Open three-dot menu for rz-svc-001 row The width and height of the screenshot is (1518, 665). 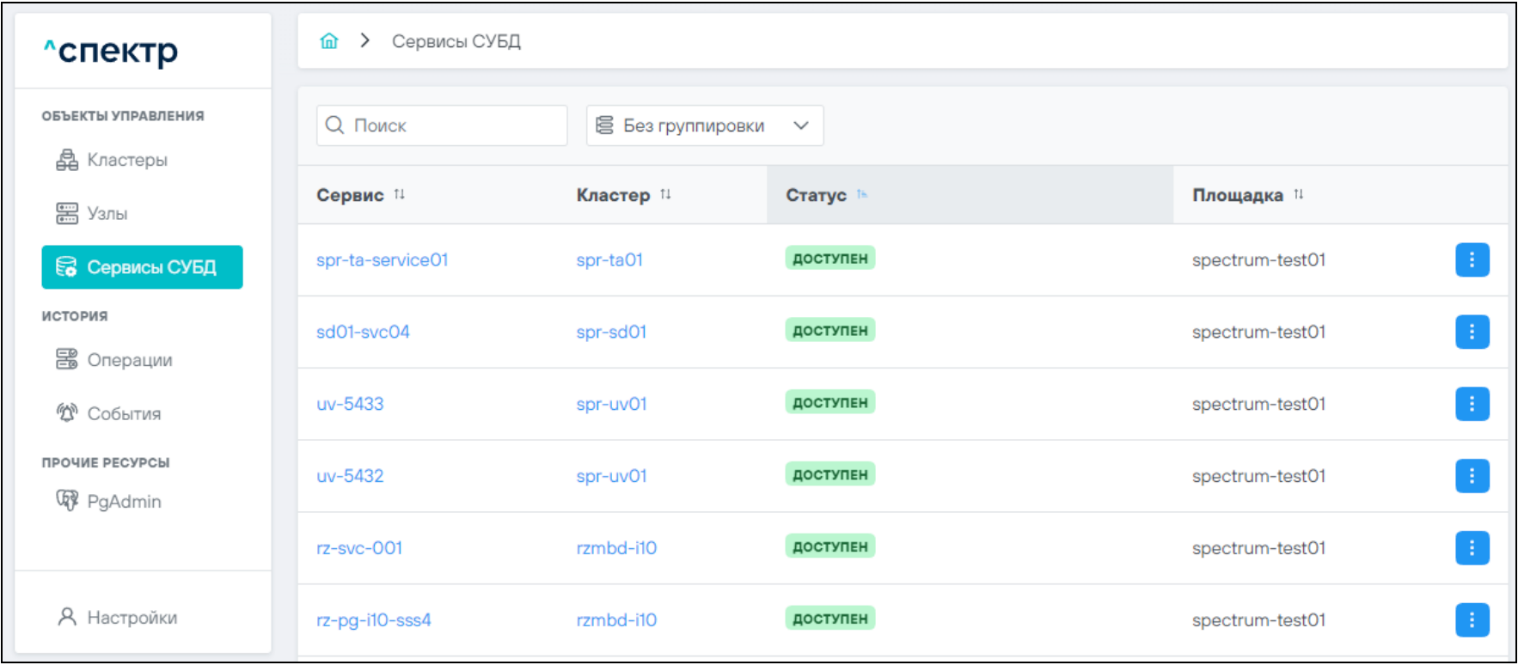pos(1471,548)
